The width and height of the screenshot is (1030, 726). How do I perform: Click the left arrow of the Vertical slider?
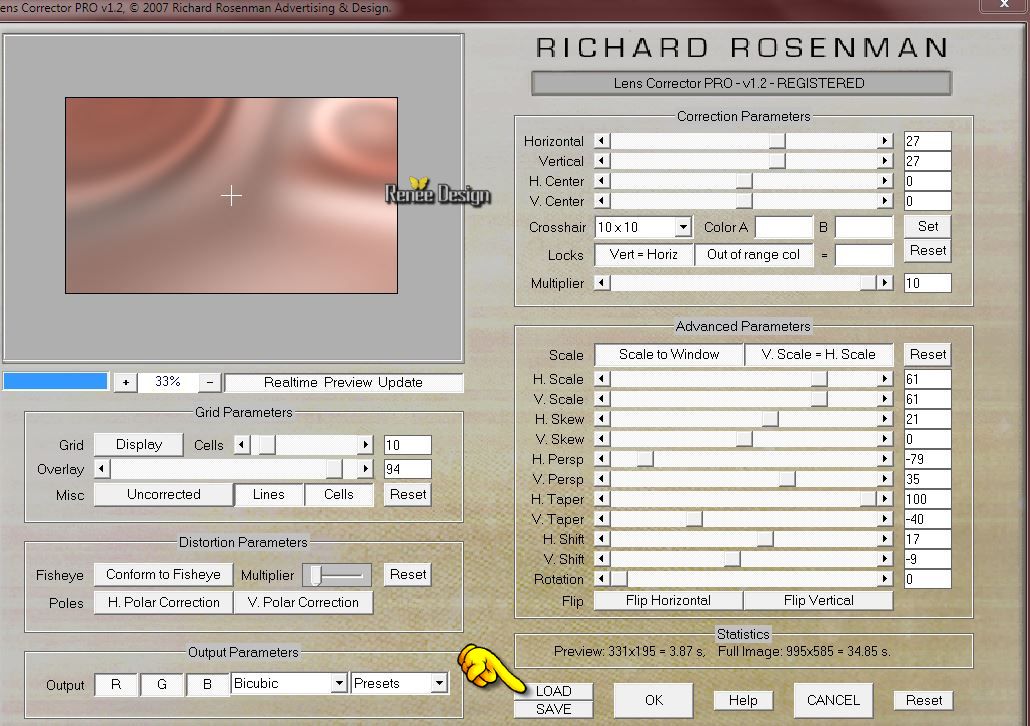click(602, 161)
